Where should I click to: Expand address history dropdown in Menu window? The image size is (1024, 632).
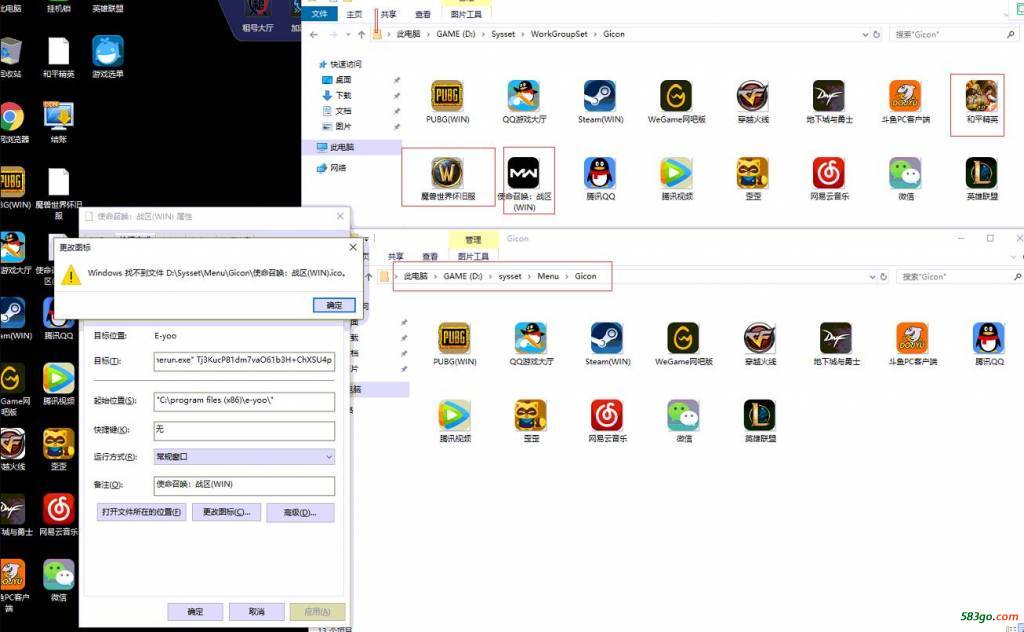(872, 277)
